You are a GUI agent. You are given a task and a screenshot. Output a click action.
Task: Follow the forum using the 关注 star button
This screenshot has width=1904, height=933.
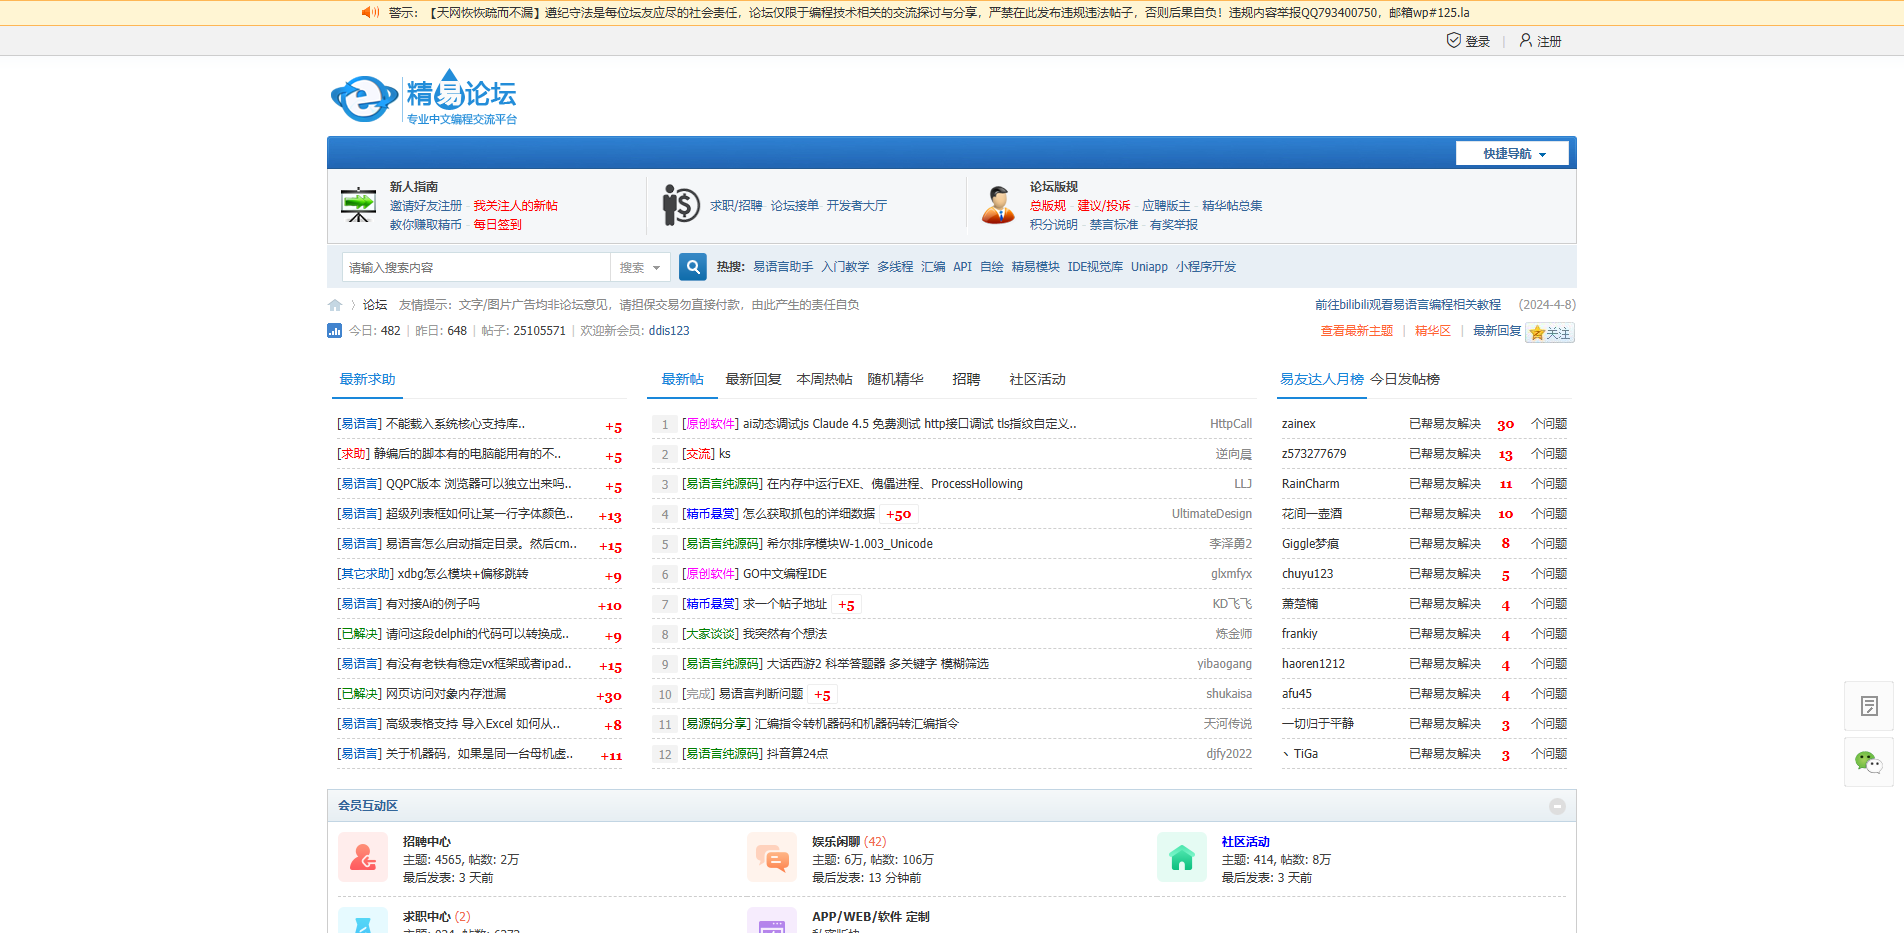point(1550,332)
